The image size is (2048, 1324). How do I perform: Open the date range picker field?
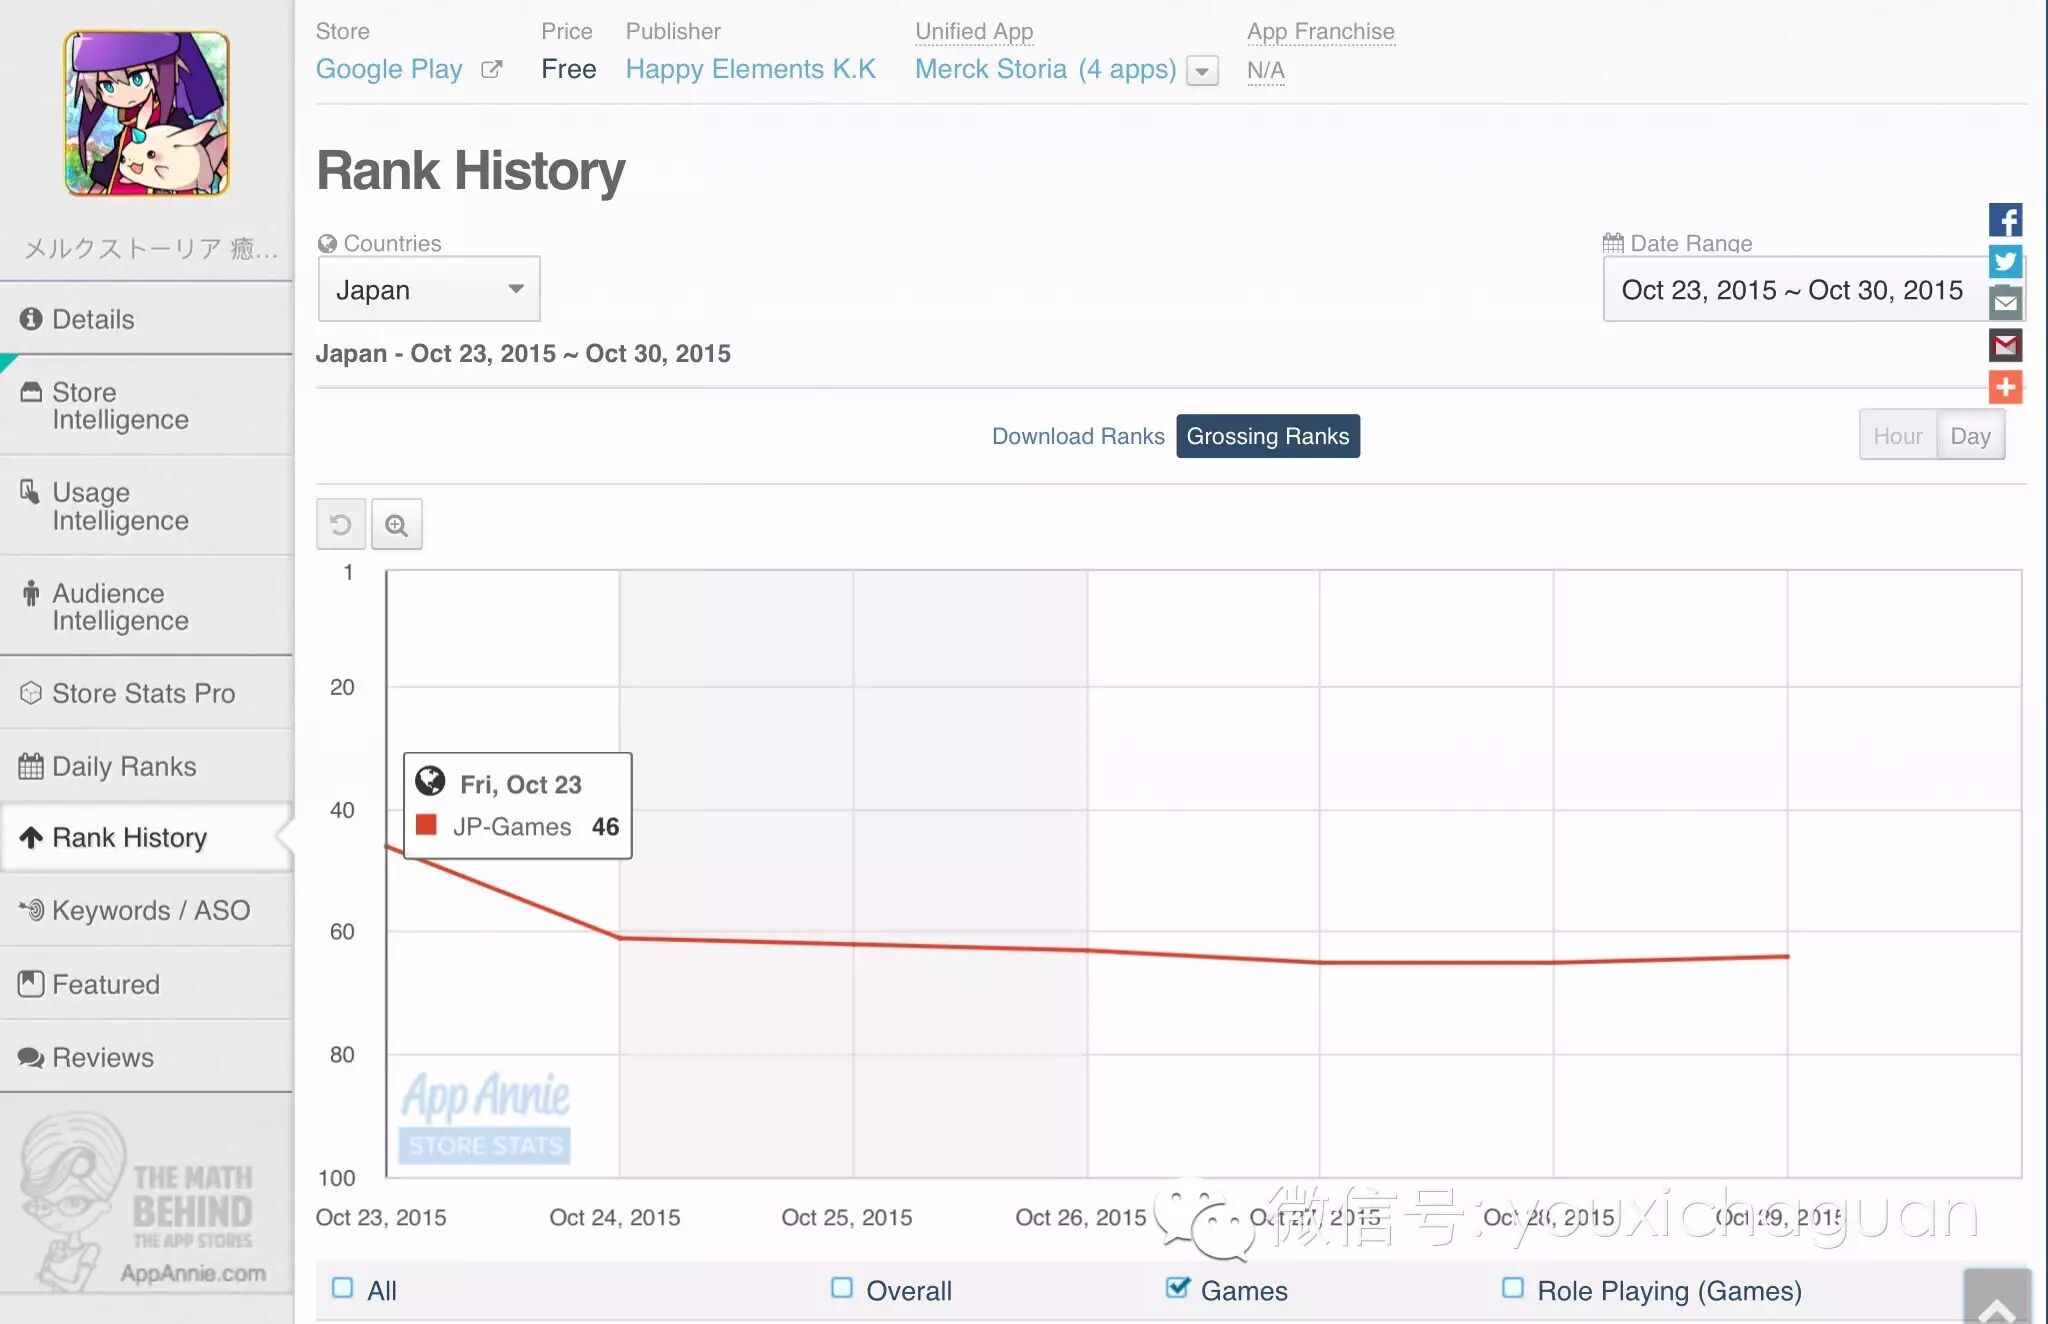1794,290
